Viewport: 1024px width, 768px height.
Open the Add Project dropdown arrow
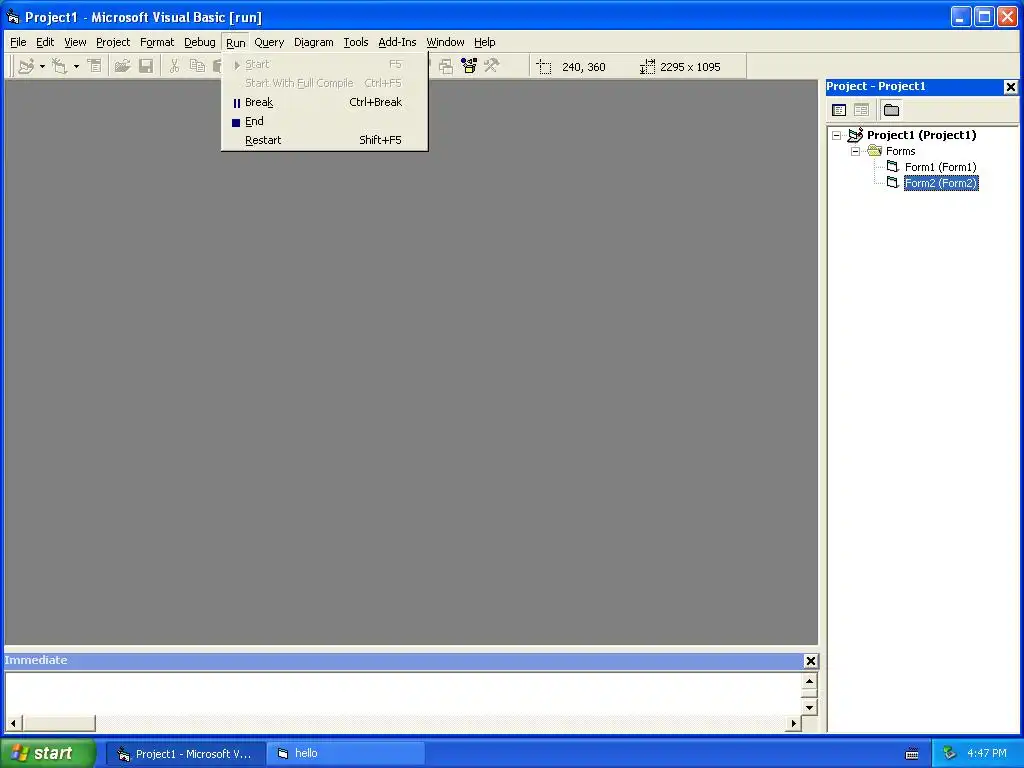coord(42,67)
